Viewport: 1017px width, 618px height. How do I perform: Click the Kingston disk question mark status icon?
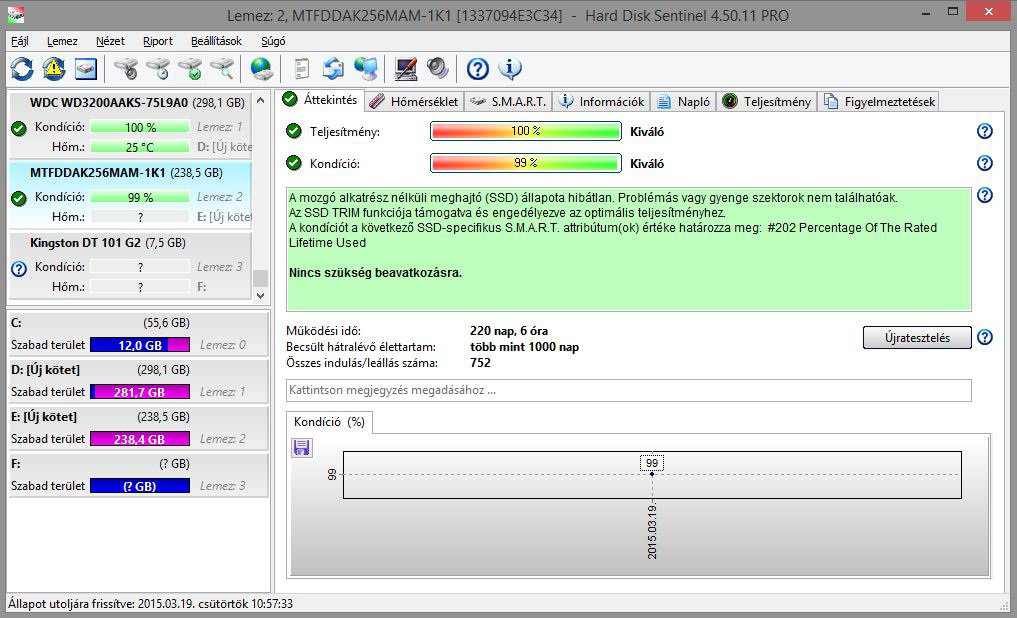(x=19, y=268)
